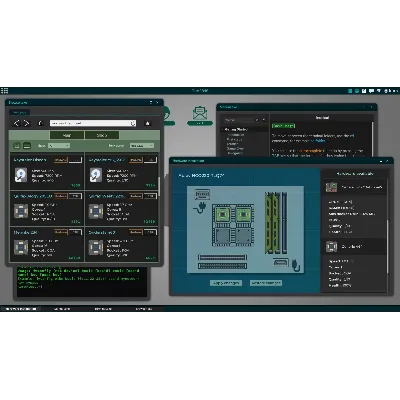
Task: Switch to third window in bottom taskbar
Action: tap(103, 309)
